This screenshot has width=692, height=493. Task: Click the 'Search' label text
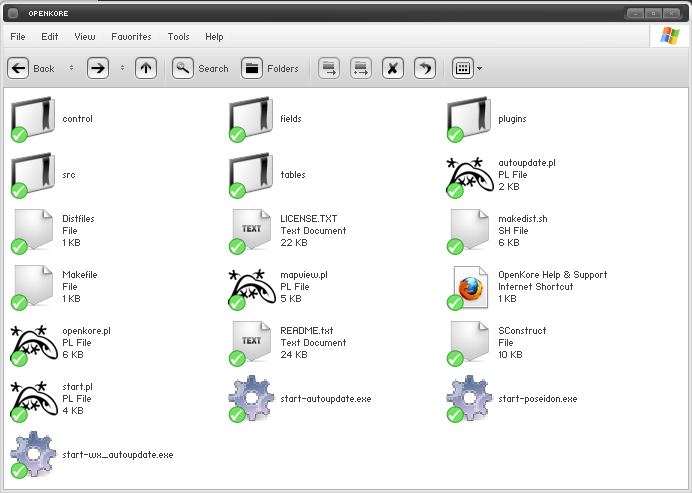(213, 69)
